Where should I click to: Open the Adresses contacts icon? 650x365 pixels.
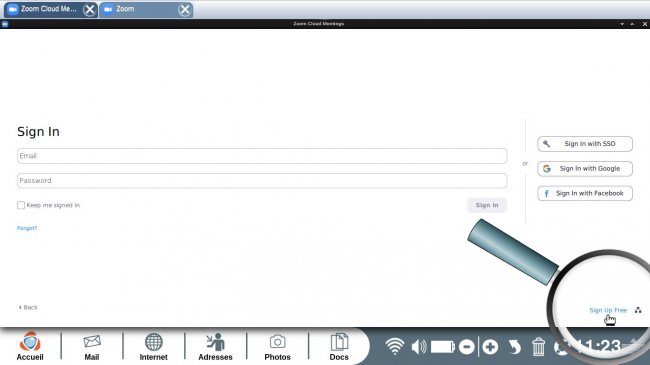[x=215, y=346]
